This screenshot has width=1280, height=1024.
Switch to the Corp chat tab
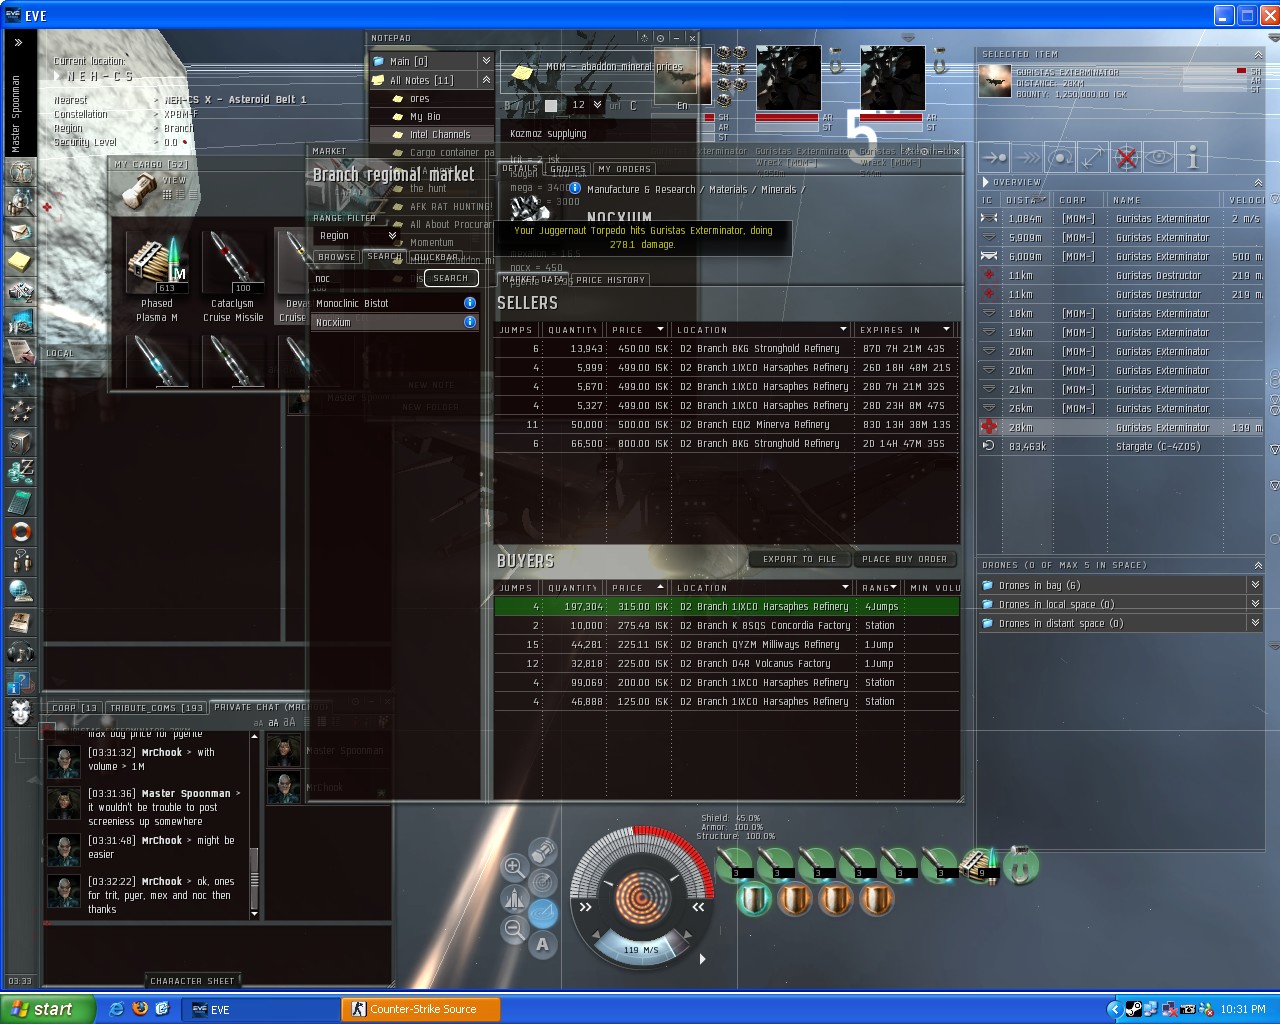pyautogui.click(x=74, y=708)
